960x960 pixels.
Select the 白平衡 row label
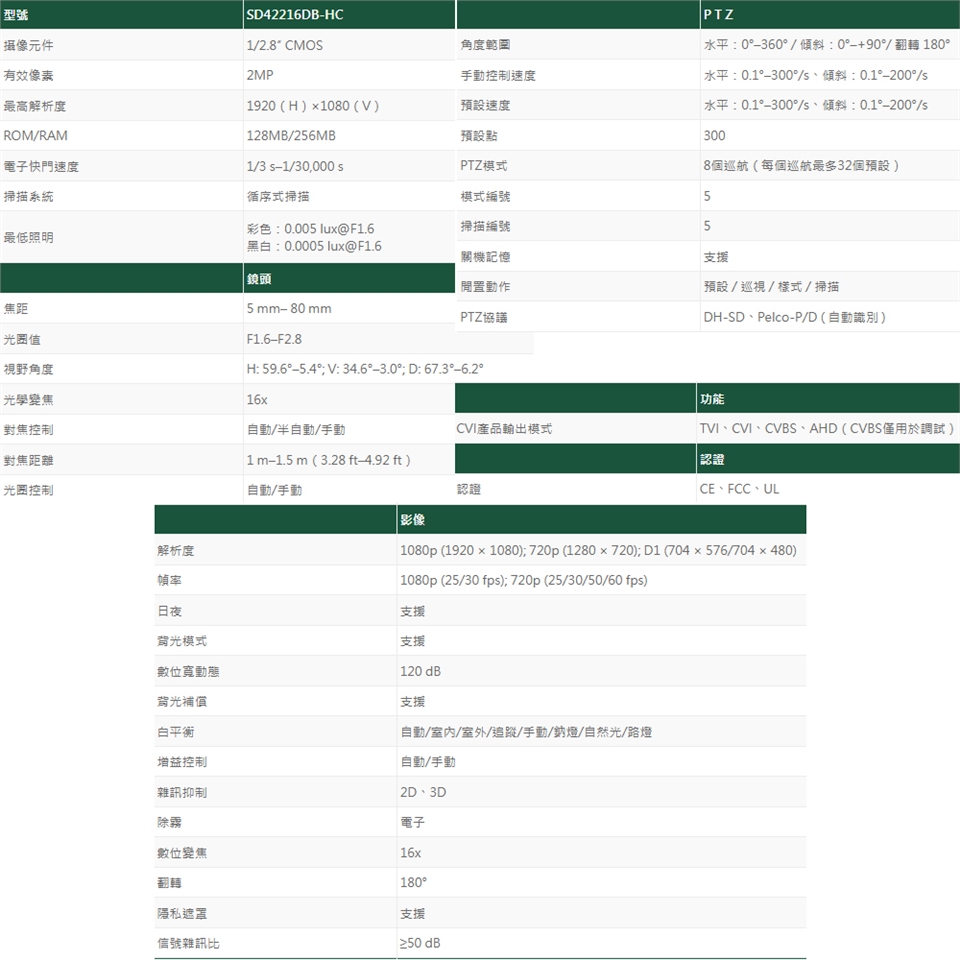pyautogui.click(x=176, y=732)
